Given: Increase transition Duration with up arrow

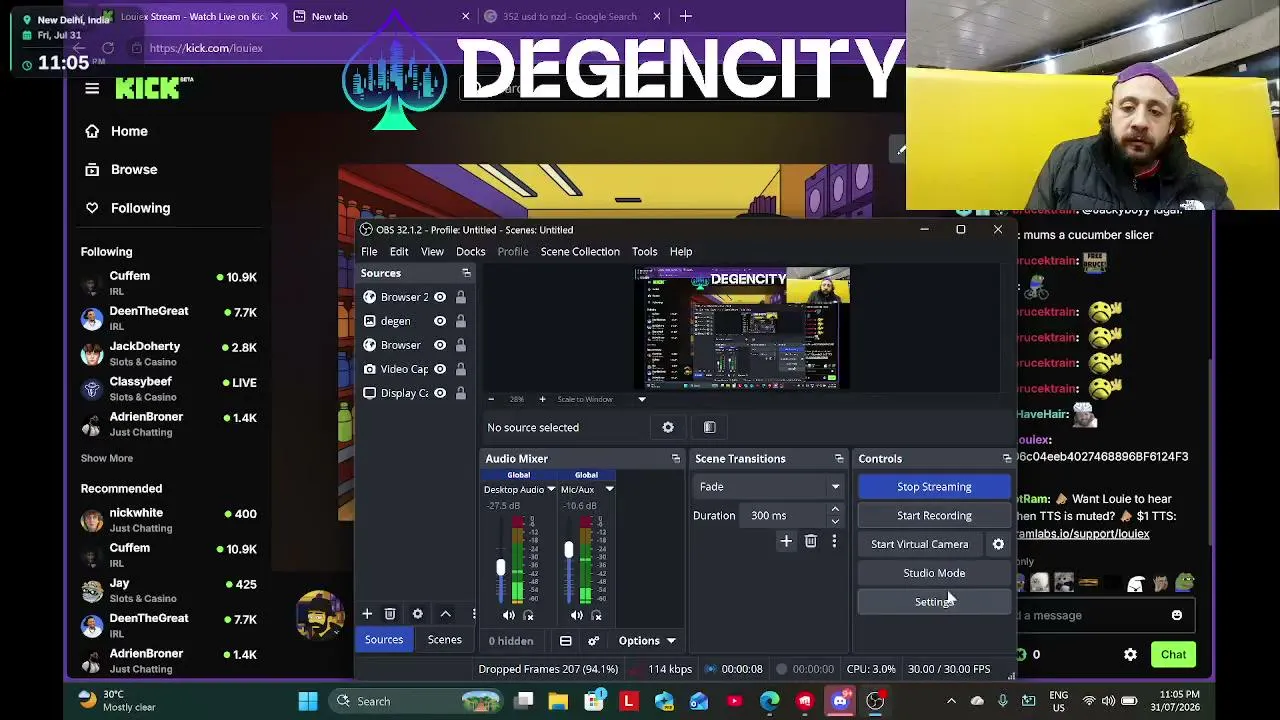Looking at the screenshot, I should (835, 509).
